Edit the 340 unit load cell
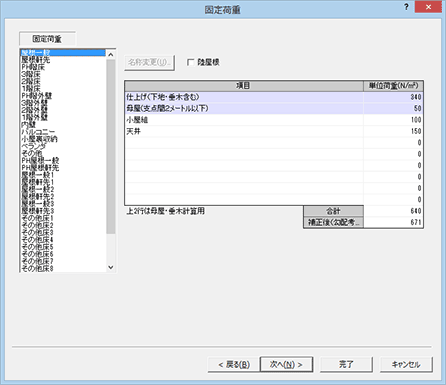 point(393,97)
